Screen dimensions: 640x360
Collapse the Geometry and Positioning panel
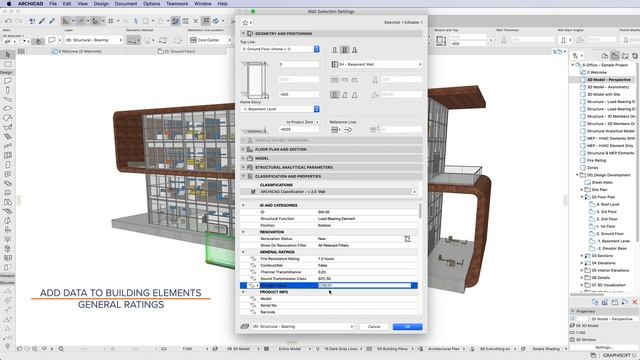pos(243,33)
